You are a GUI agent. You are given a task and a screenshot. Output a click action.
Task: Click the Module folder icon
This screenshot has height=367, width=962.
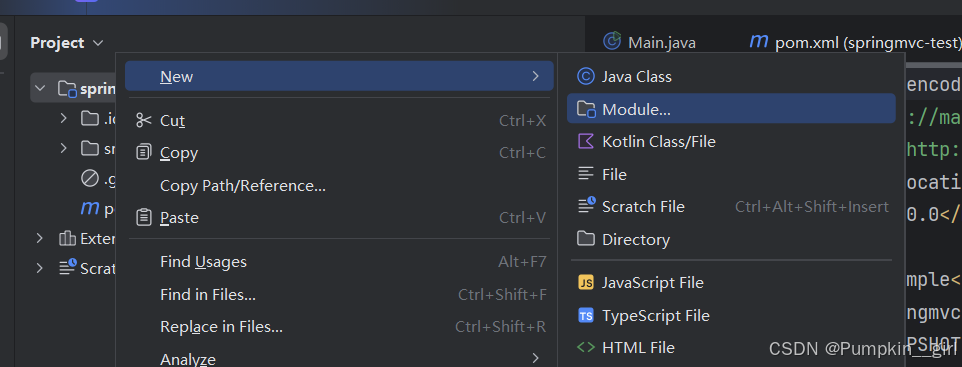586,109
